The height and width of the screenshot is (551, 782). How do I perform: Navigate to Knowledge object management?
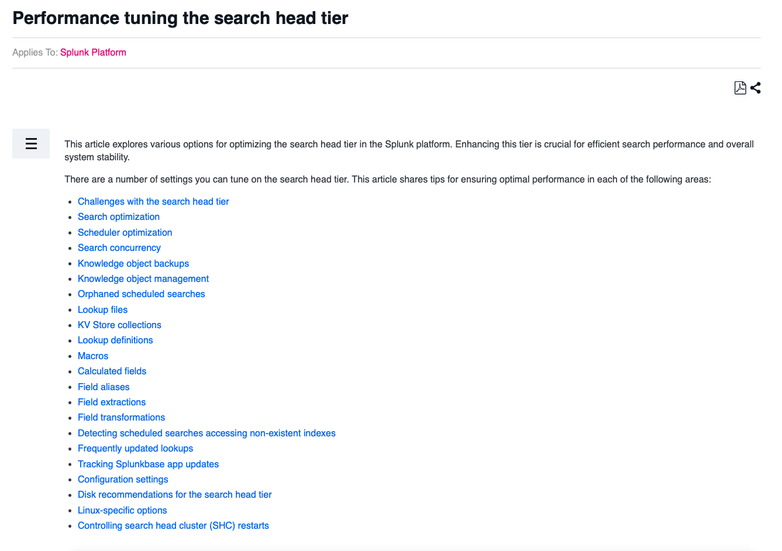143,279
